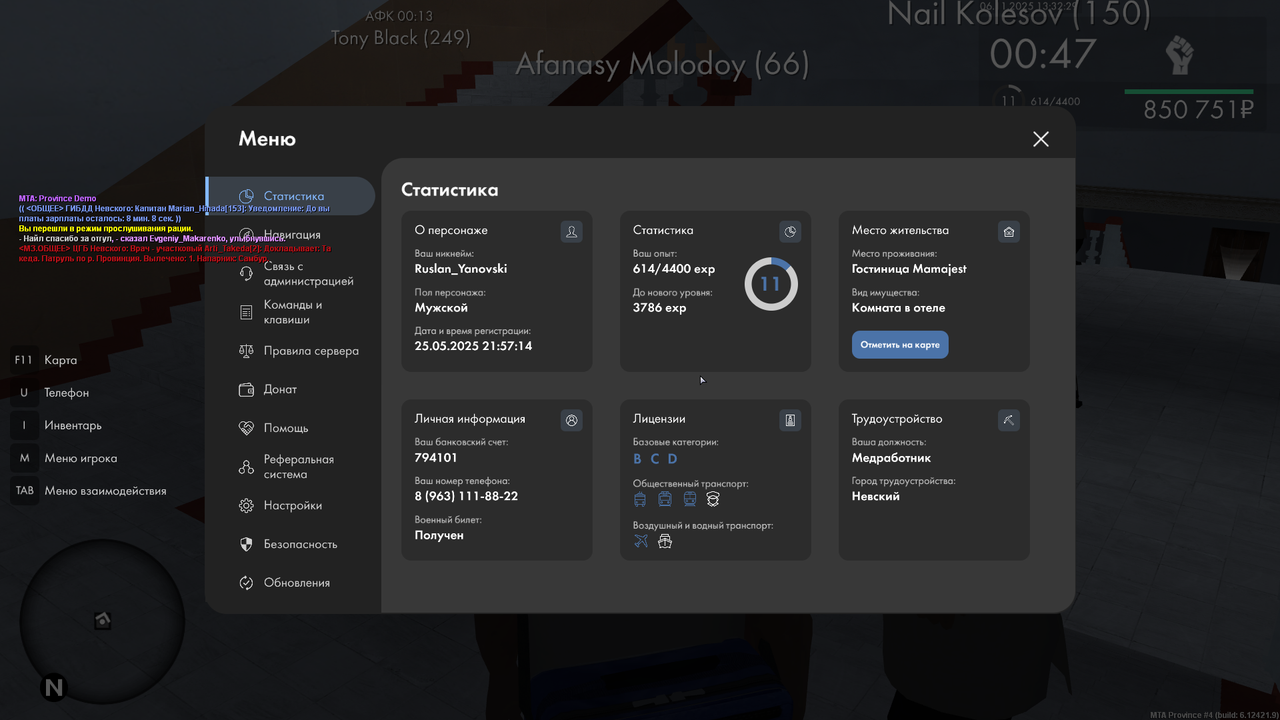
Task: Click the license document icon on the Лицензии card
Action: point(790,421)
